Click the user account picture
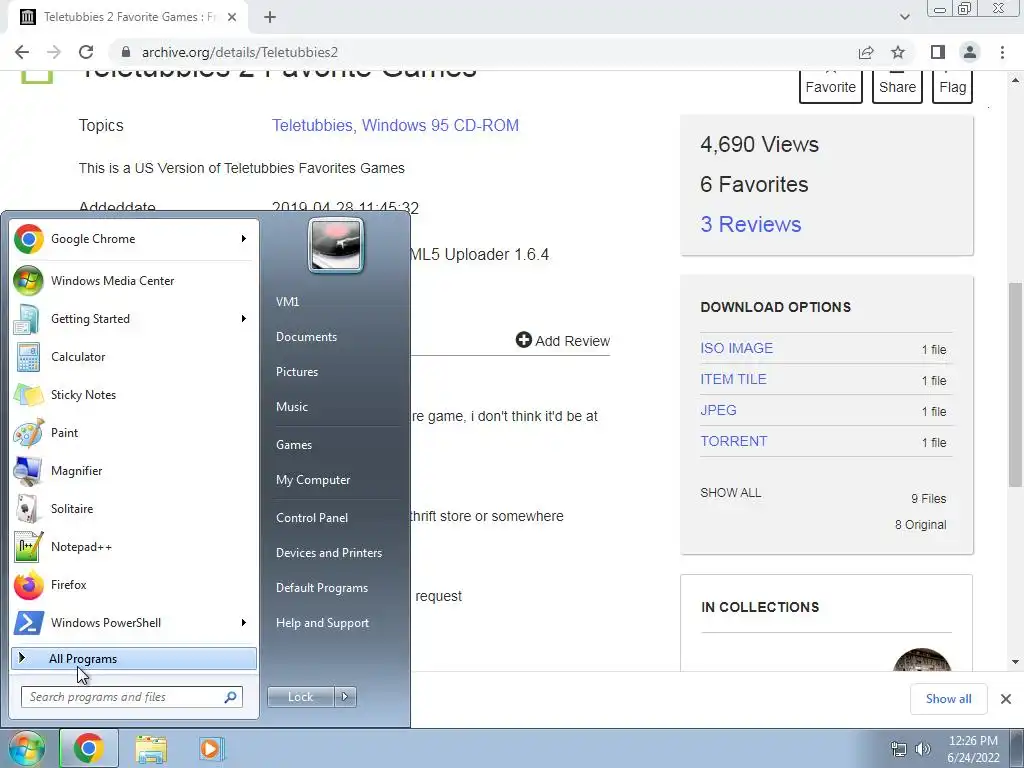Screen dimensions: 1024x768 click(336, 245)
